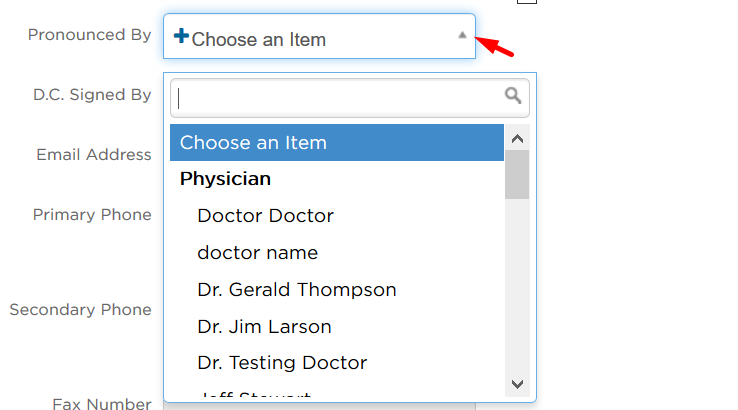Image resolution: width=738 pixels, height=410 pixels.
Task: Click the Primary Phone label
Action: (x=92, y=215)
